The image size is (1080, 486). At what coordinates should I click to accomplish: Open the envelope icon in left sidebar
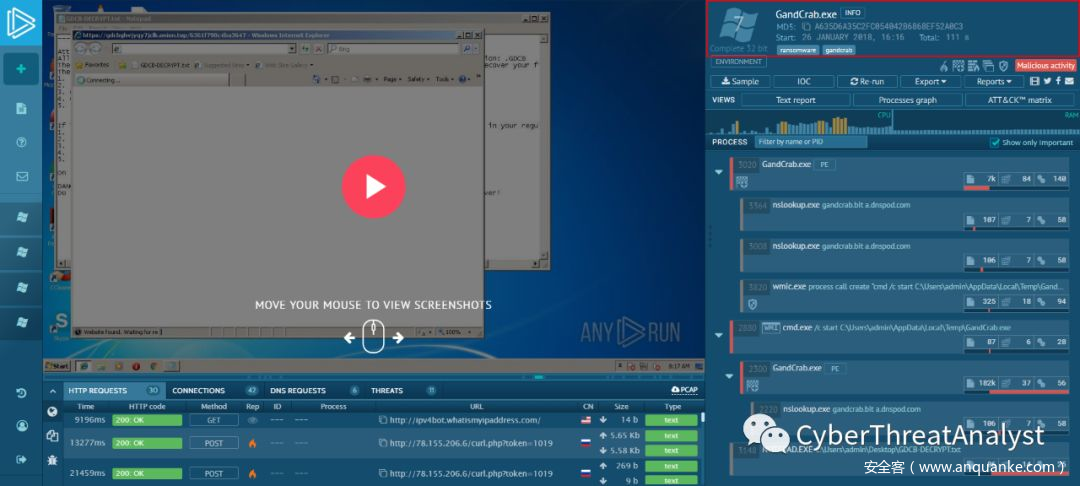(21, 176)
